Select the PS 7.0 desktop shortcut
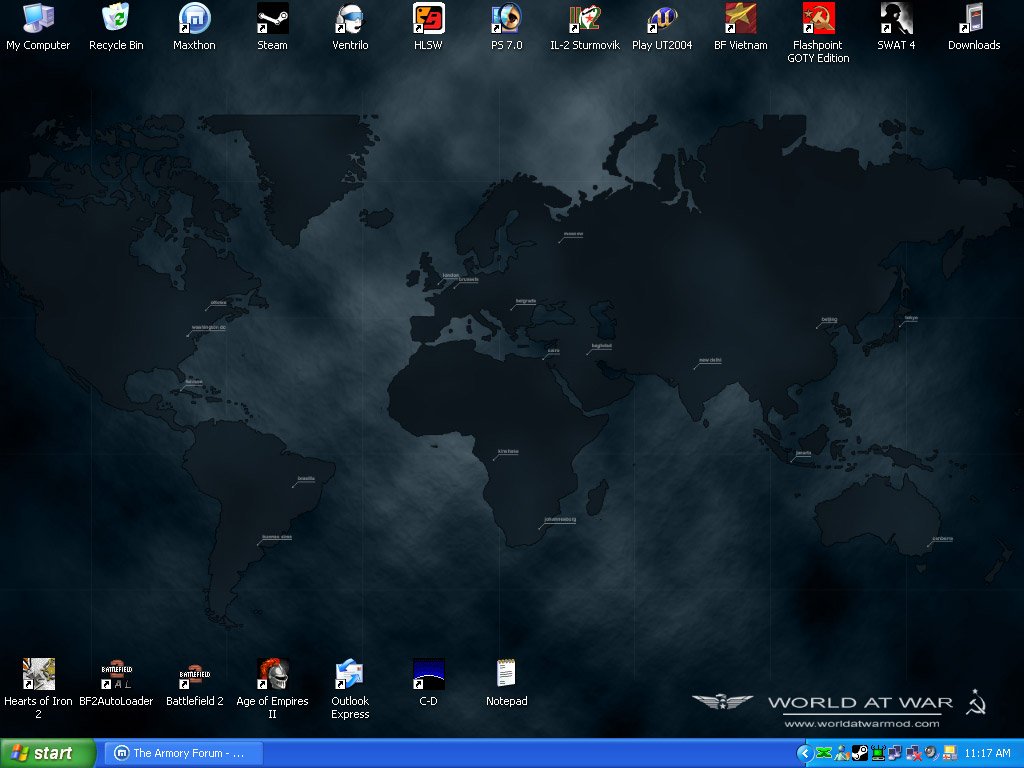The height and width of the screenshot is (768, 1024). coord(506,19)
